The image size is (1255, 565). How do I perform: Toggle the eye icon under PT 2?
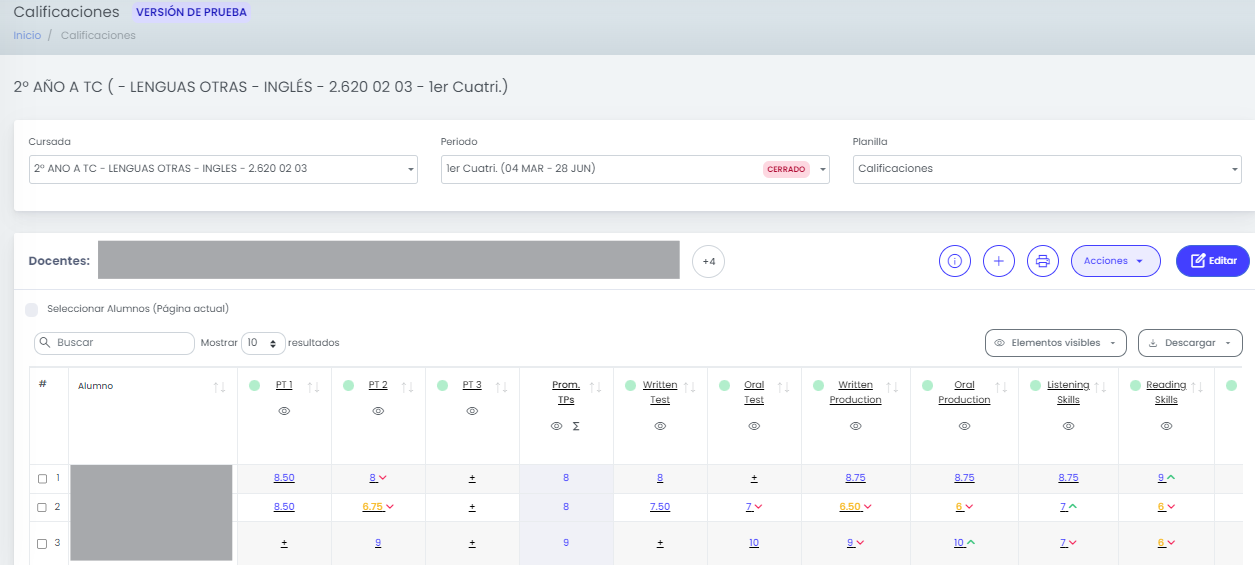coord(378,412)
